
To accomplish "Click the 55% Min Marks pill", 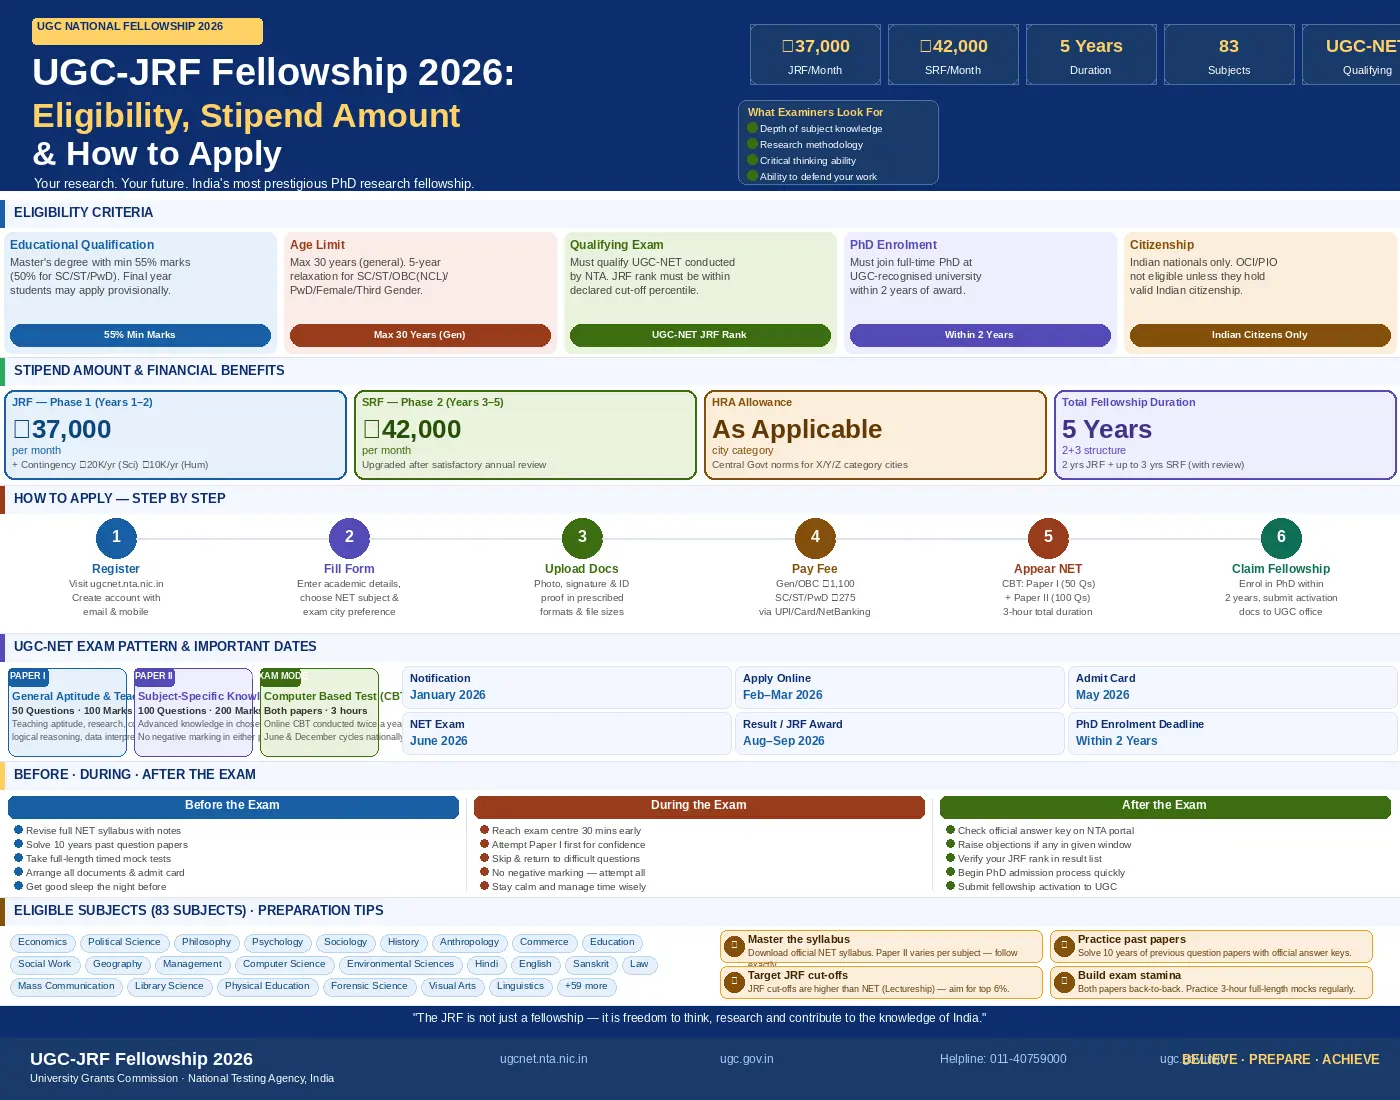I will [140, 335].
